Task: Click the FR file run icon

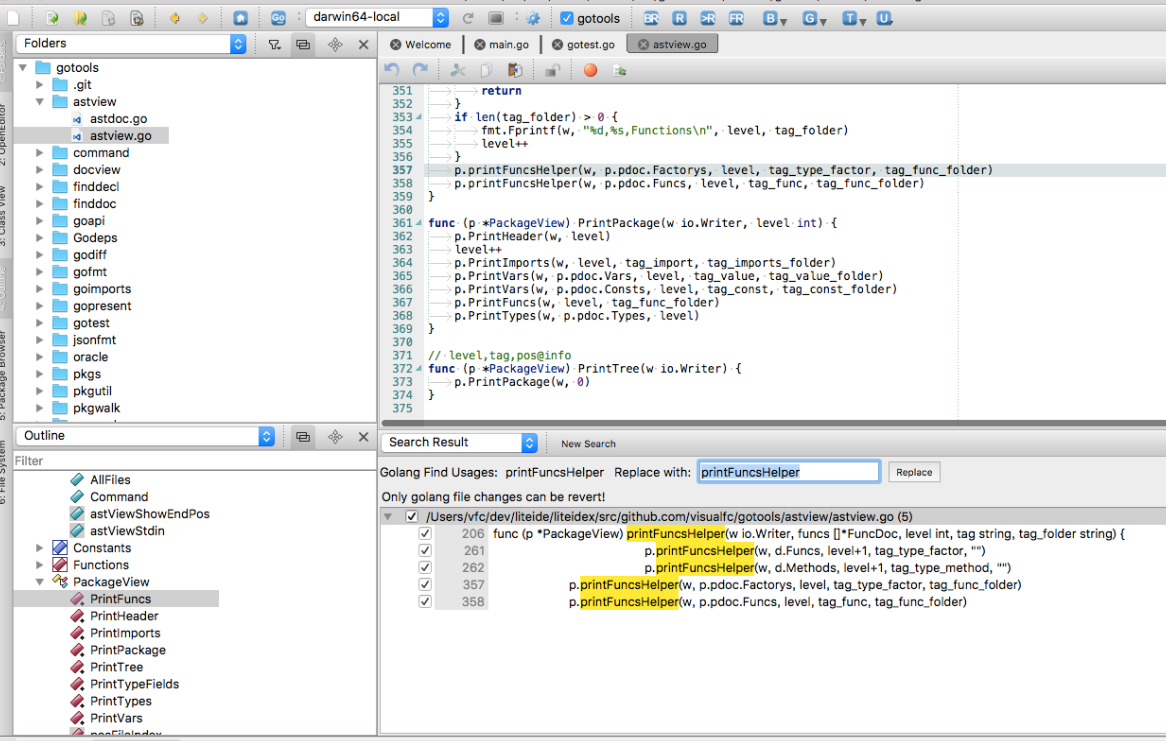Action: click(736, 18)
